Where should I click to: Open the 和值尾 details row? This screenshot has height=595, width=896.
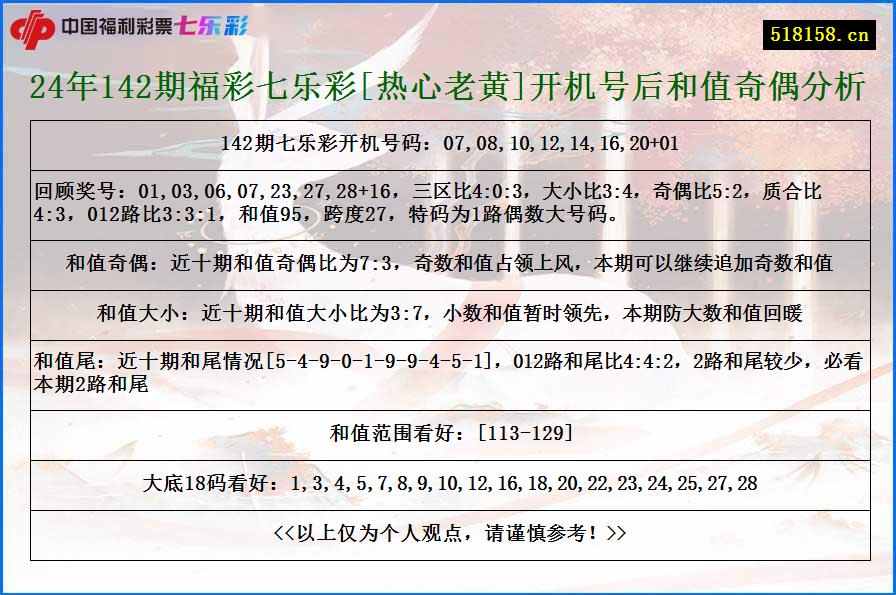448,372
